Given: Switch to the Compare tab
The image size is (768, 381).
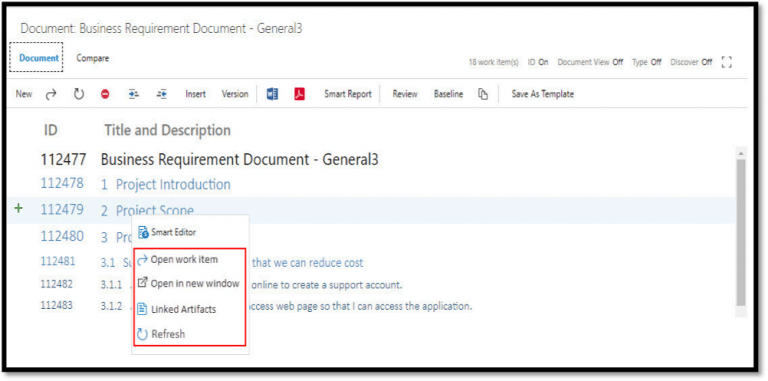Looking at the screenshot, I should tap(93, 58).
